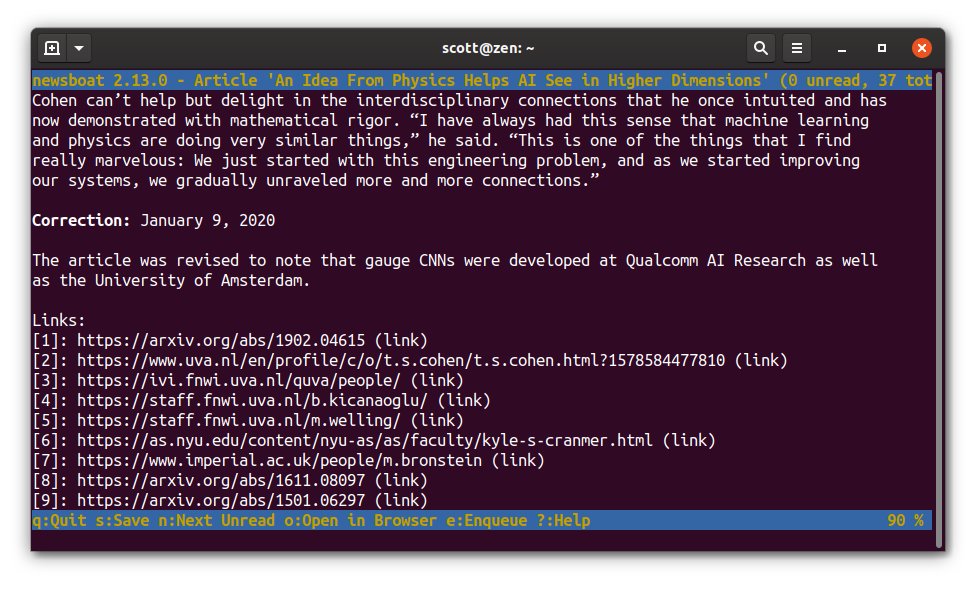
Task: Click the newsboat article title bar
Action: point(480,80)
